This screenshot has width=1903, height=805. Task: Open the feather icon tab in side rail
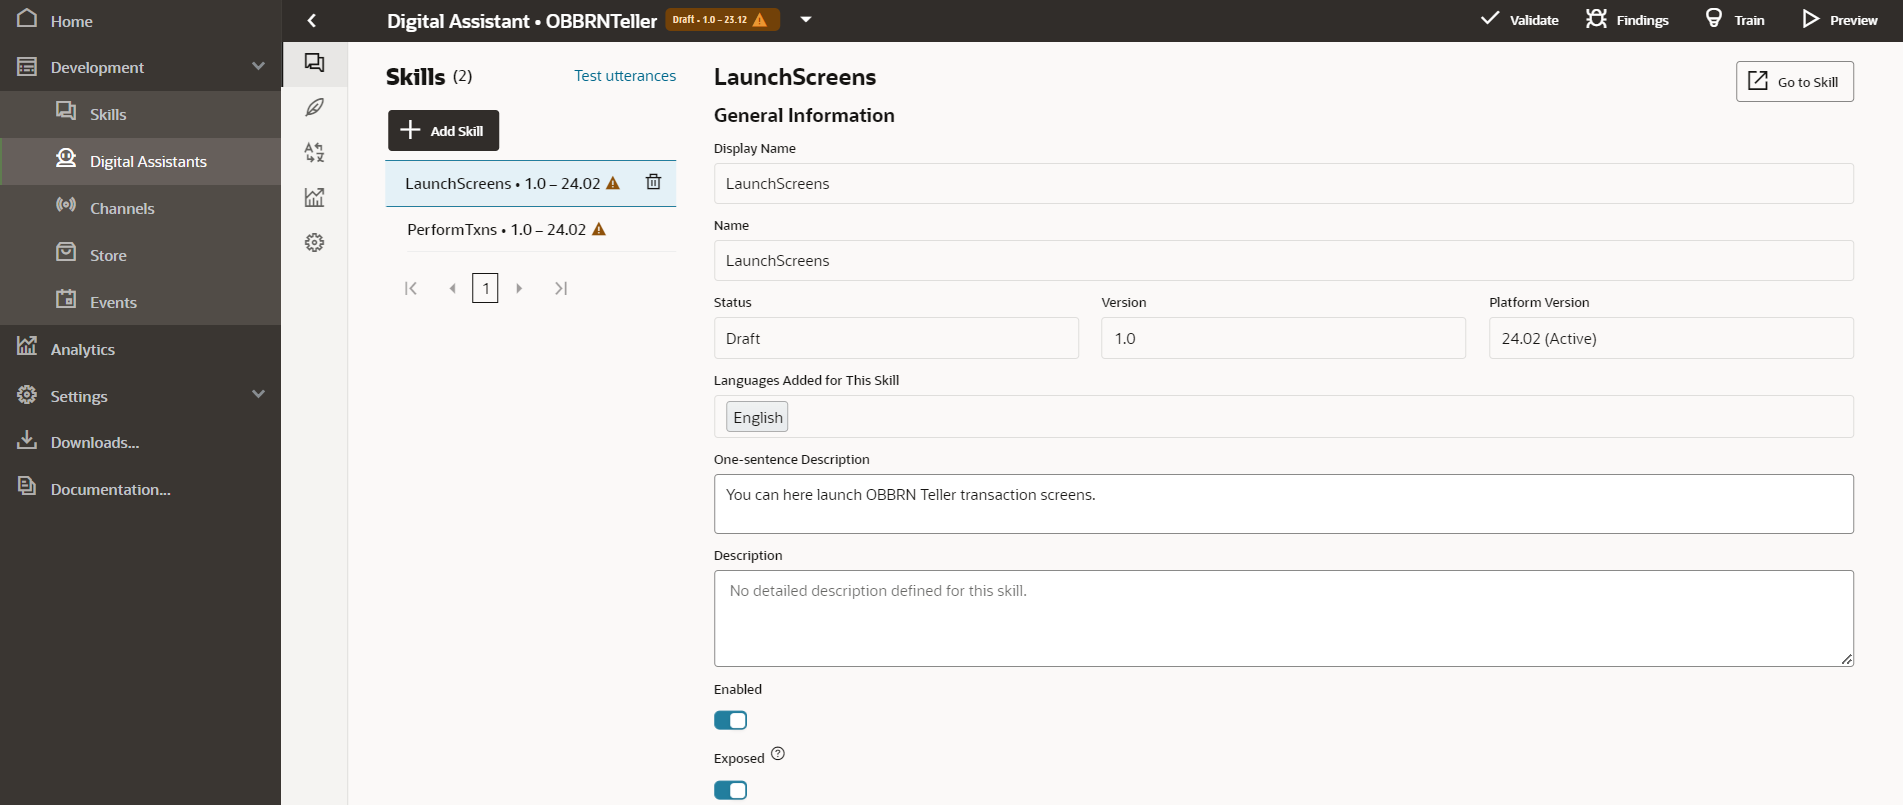click(x=315, y=107)
